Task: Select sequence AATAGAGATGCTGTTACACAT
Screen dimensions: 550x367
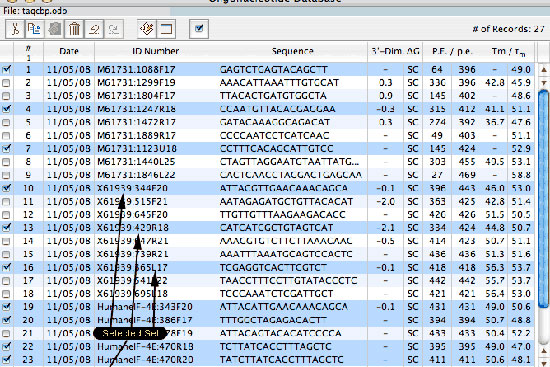Action: click(286, 202)
